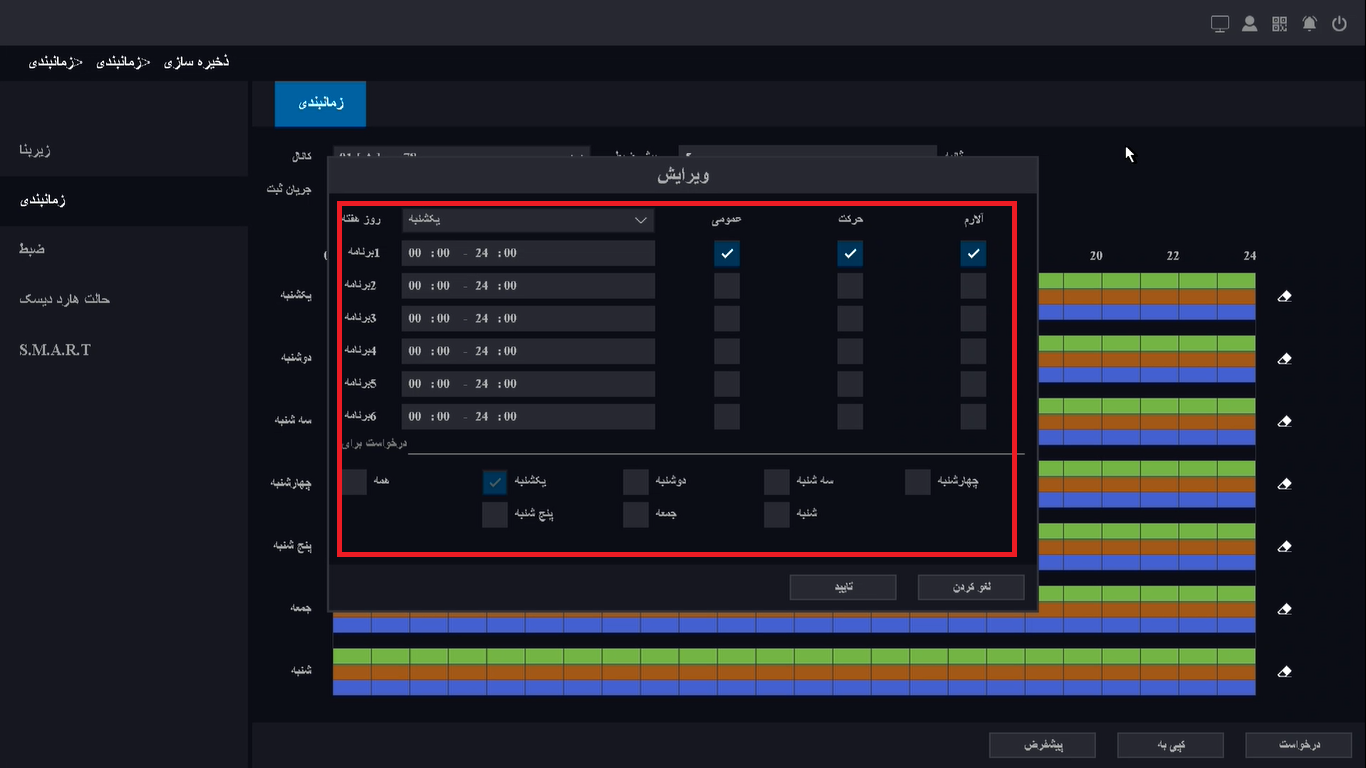Screen dimensions: 1366x768
Task: Click the eraser icon for the چهارشنبه row
Action: pos(1285,484)
